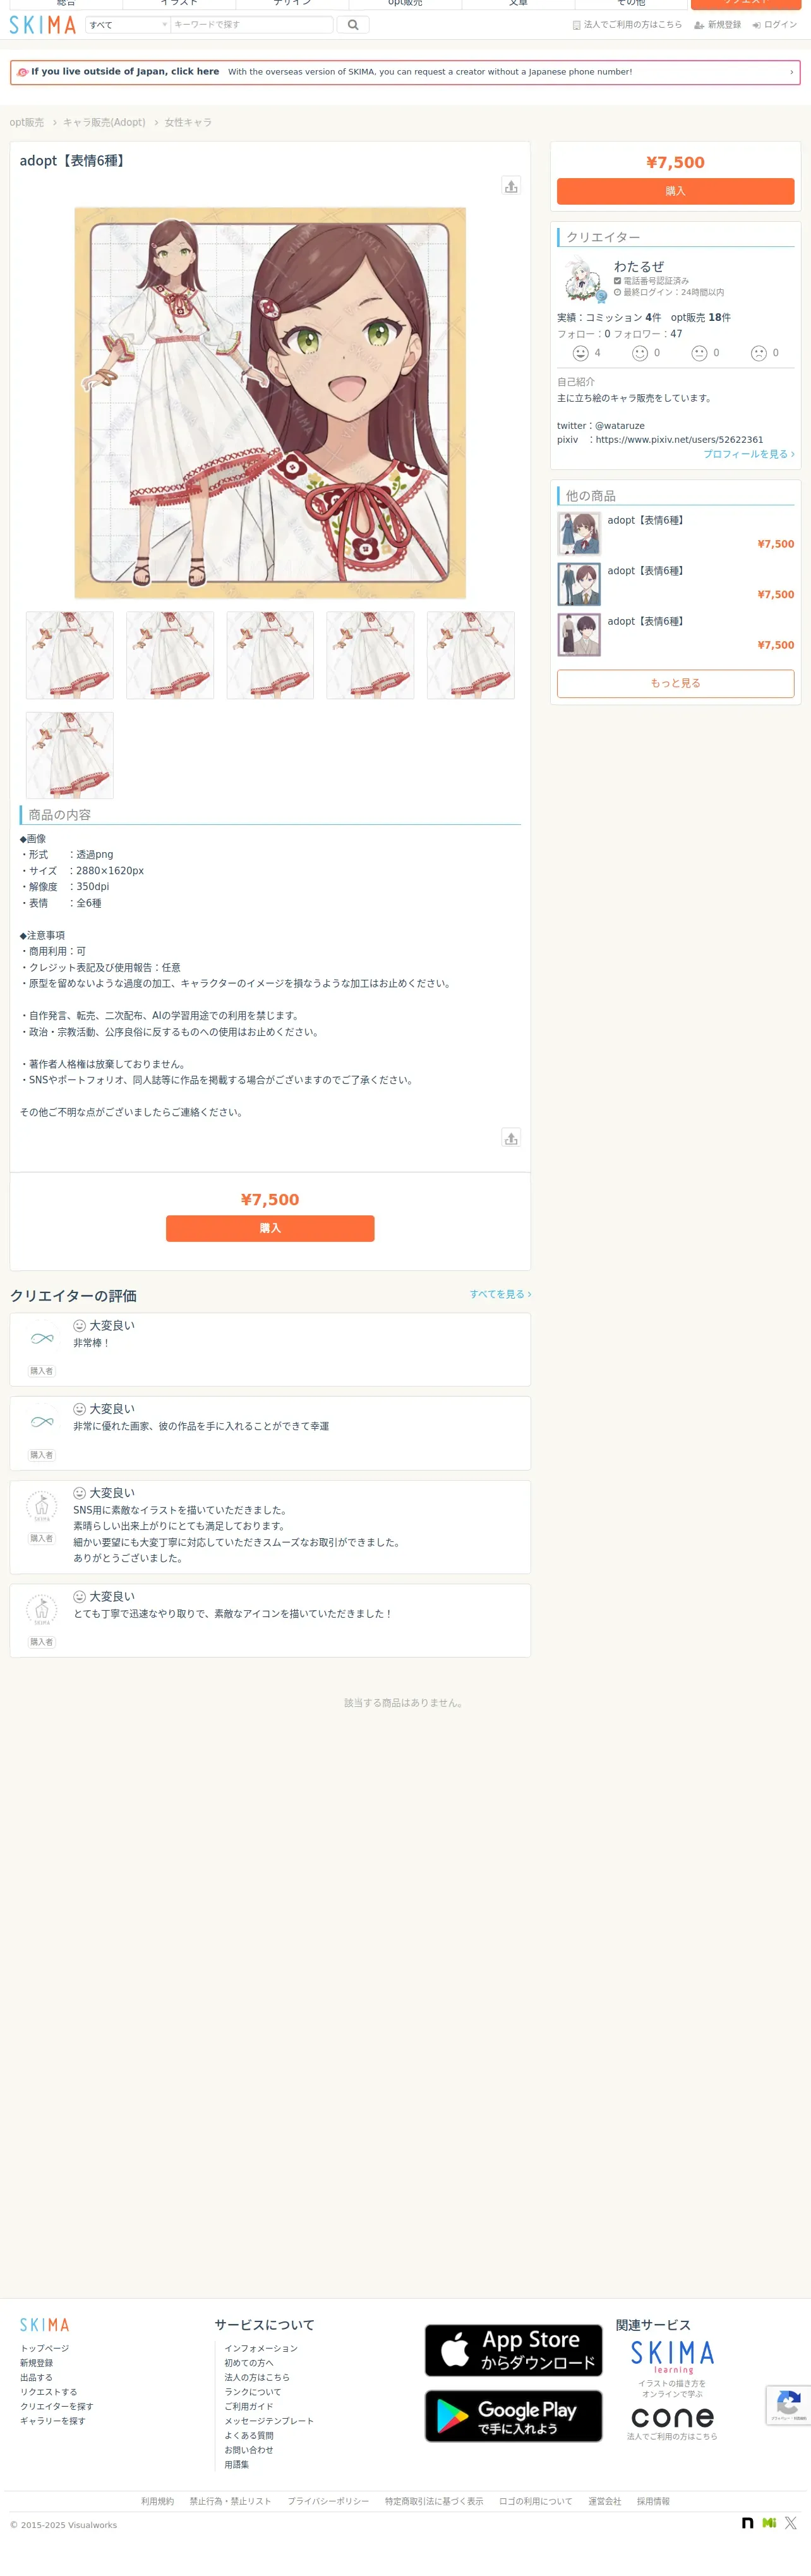Screen dimensions: 811x2576
Task: Click the share icon below the description
Action: 511,1138
